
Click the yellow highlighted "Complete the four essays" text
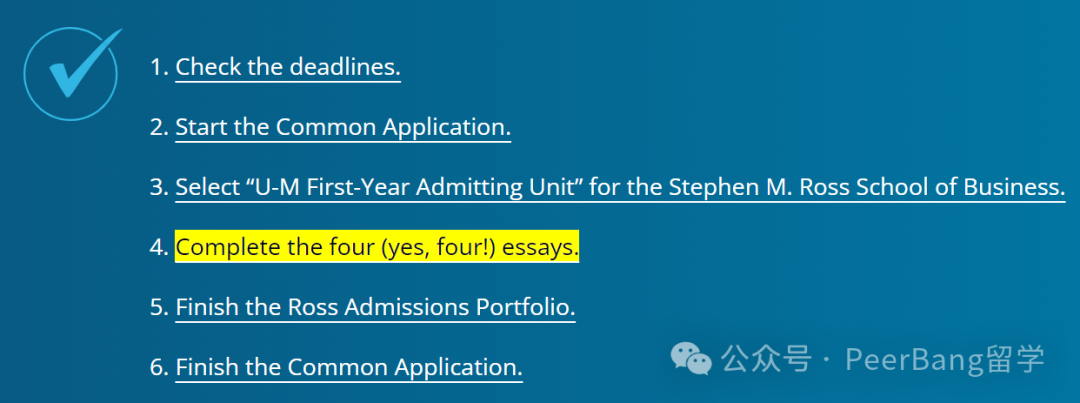pyautogui.click(x=377, y=247)
